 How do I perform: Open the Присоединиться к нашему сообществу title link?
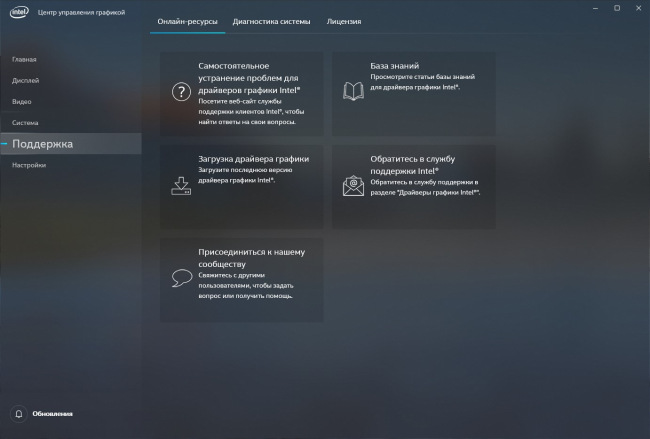pyautogui.click(x=251, y=258)
